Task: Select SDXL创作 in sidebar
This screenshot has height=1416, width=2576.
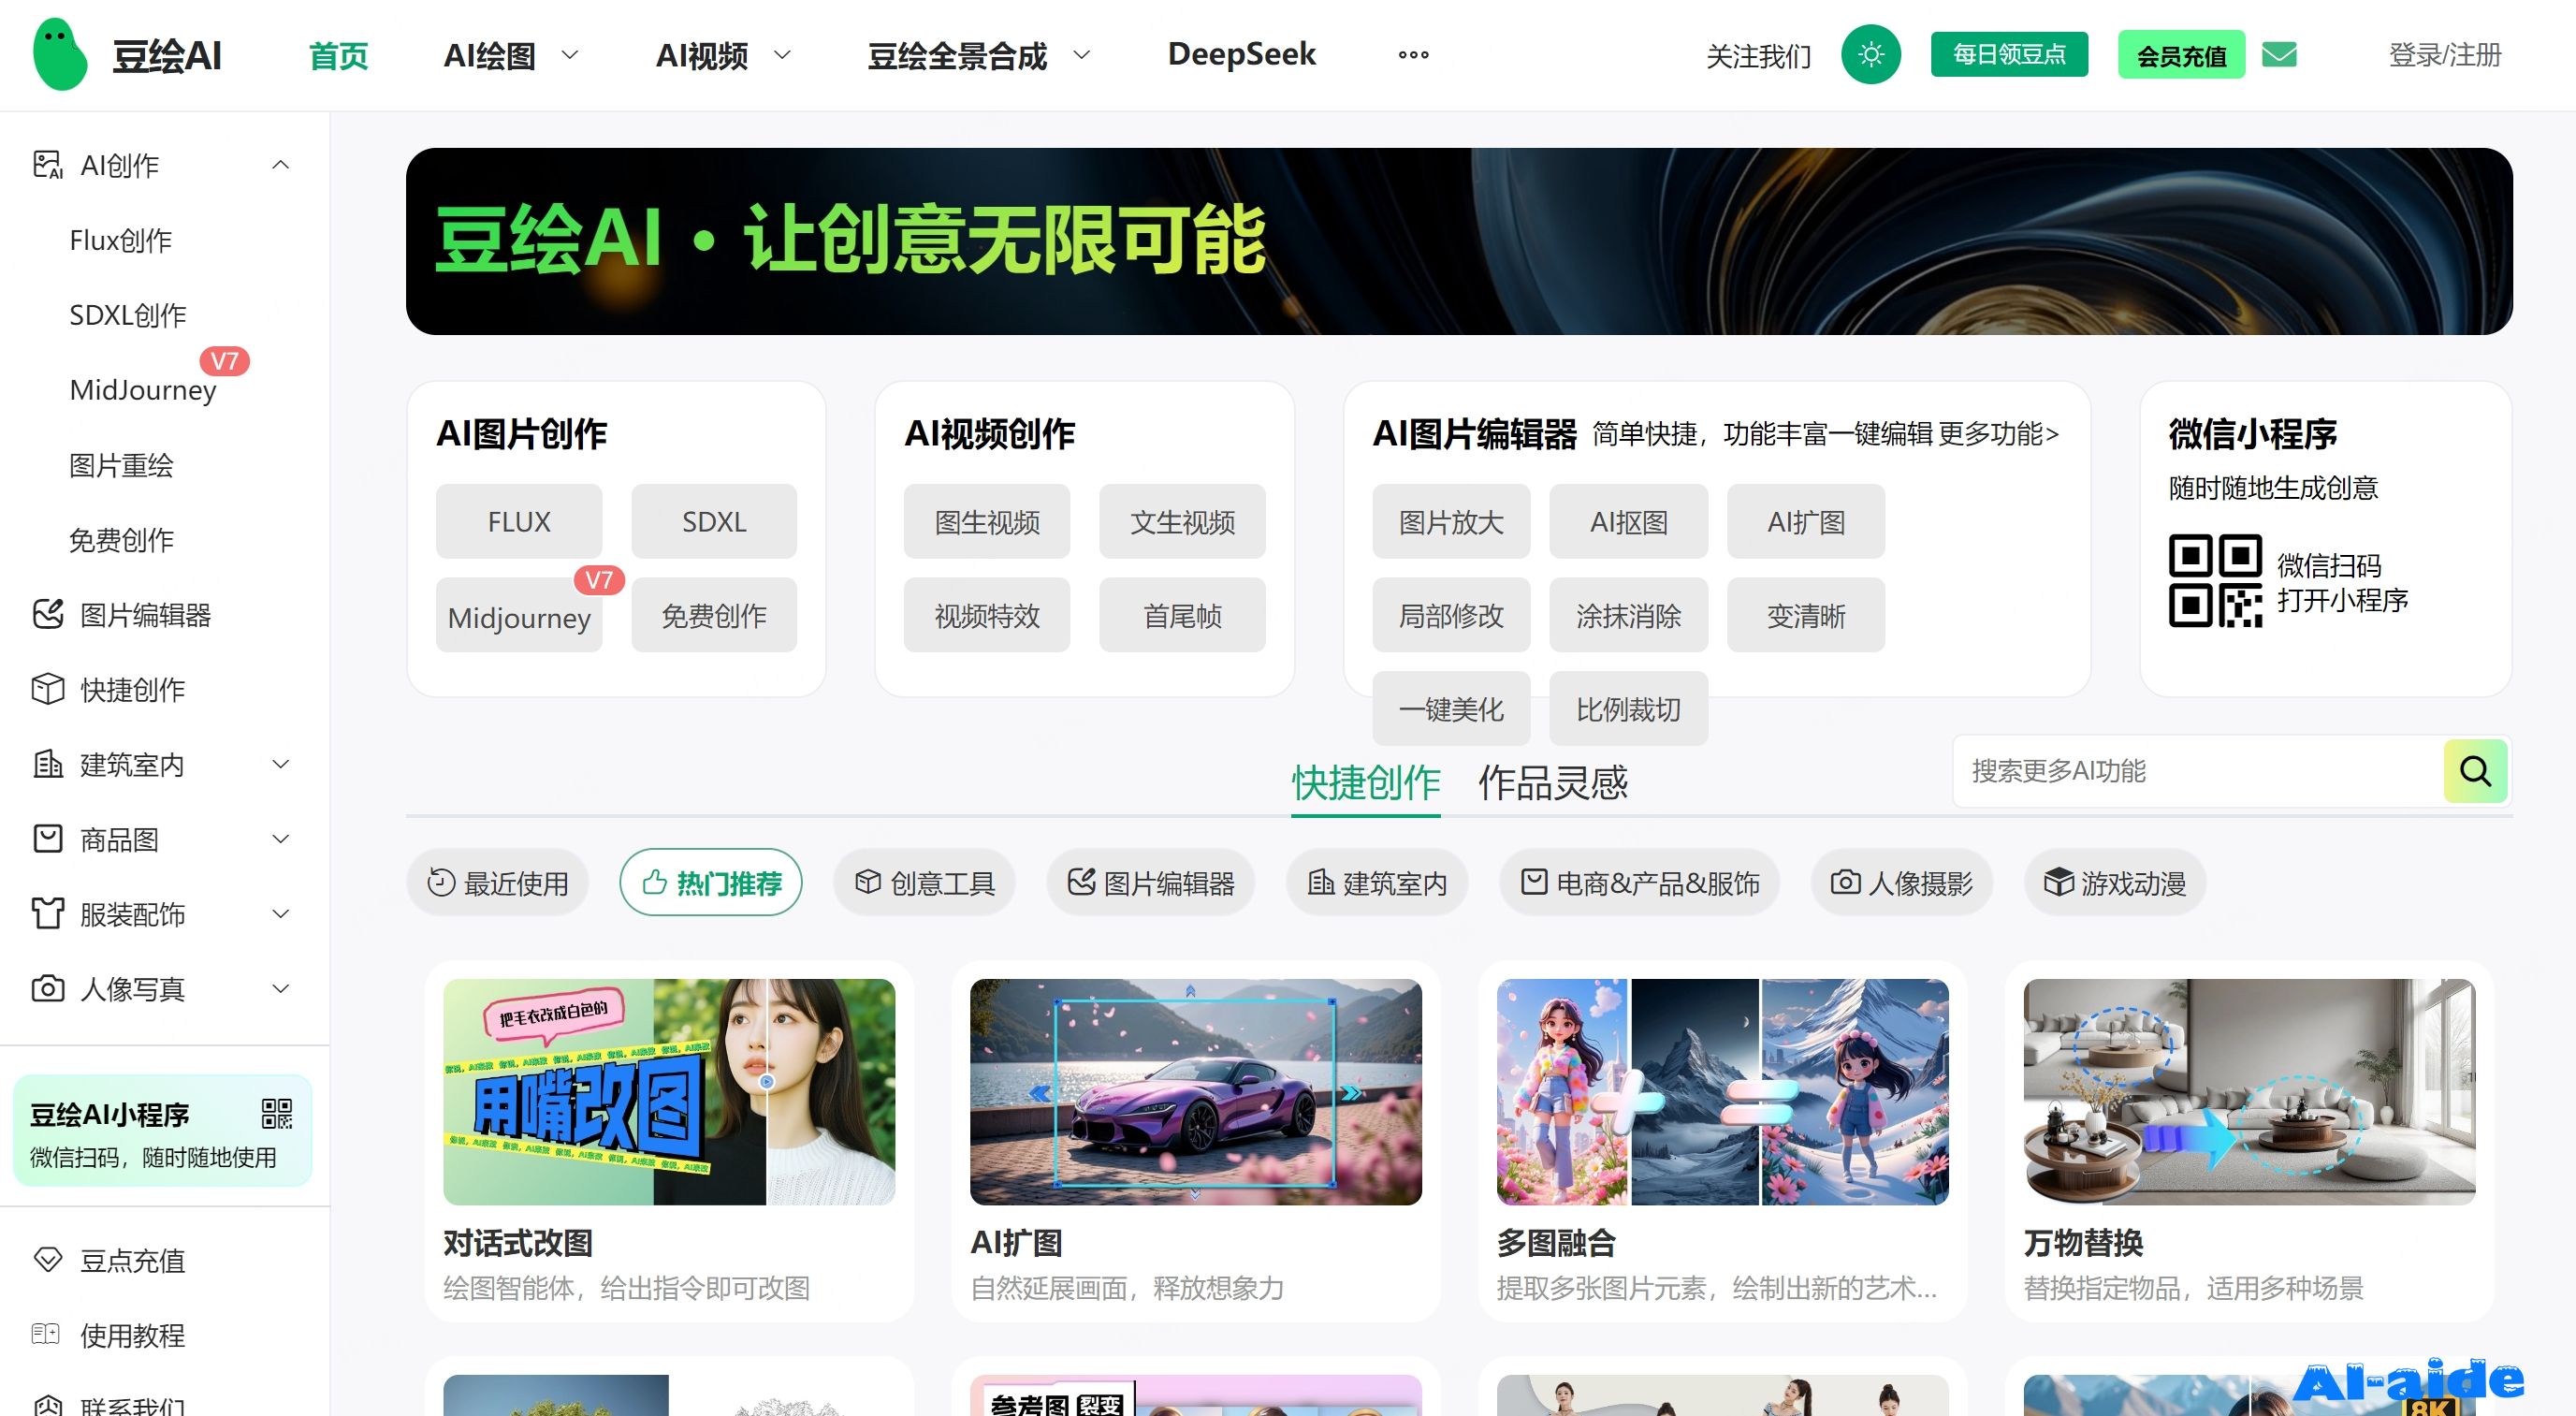Action: point(128,315)
